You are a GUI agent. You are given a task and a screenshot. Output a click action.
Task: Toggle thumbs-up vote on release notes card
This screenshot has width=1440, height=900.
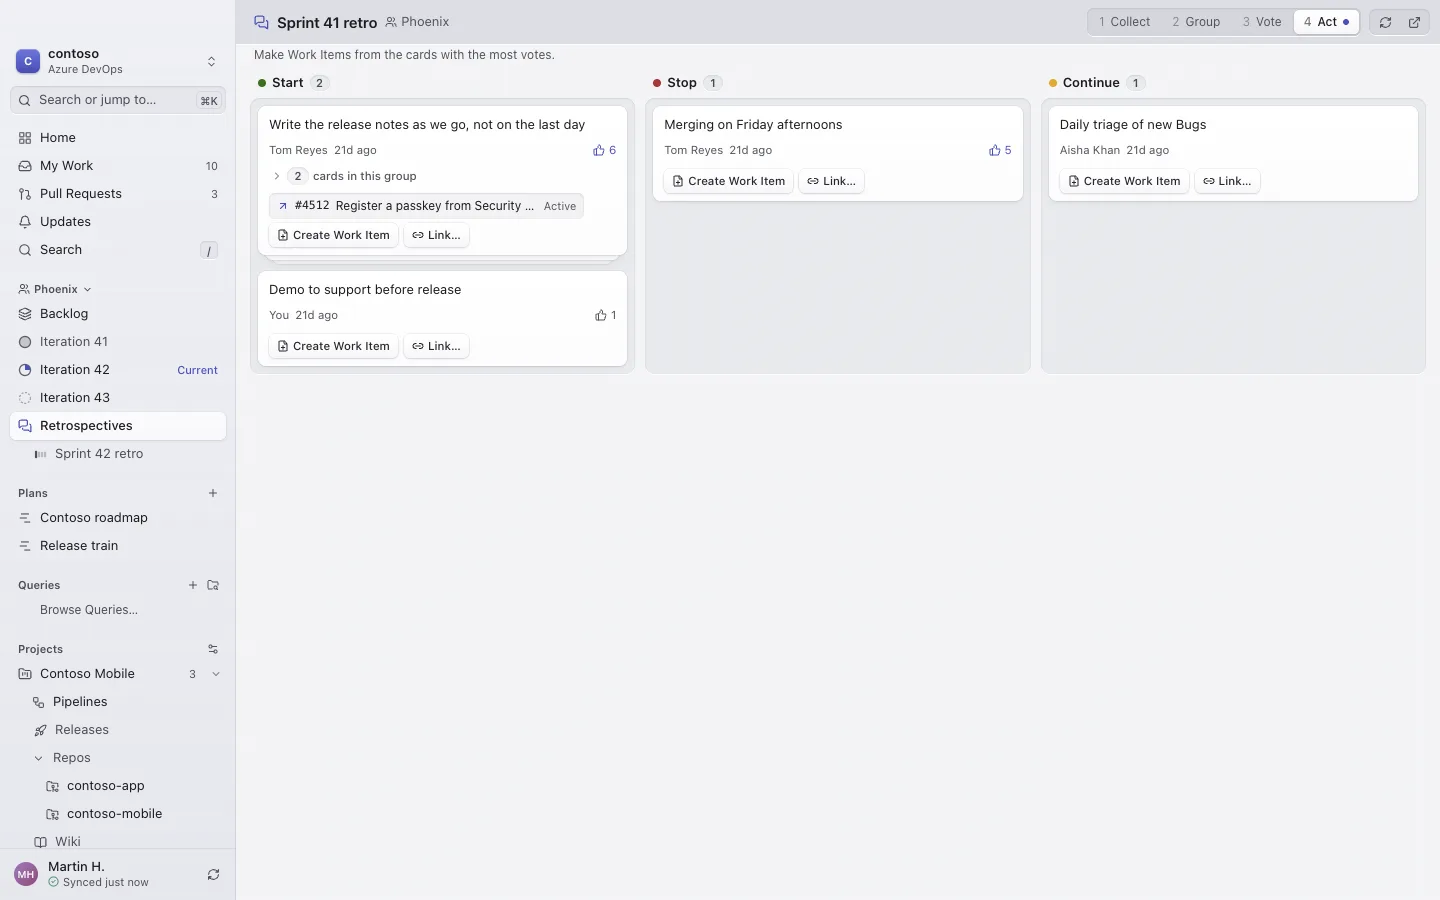(605, 150)
